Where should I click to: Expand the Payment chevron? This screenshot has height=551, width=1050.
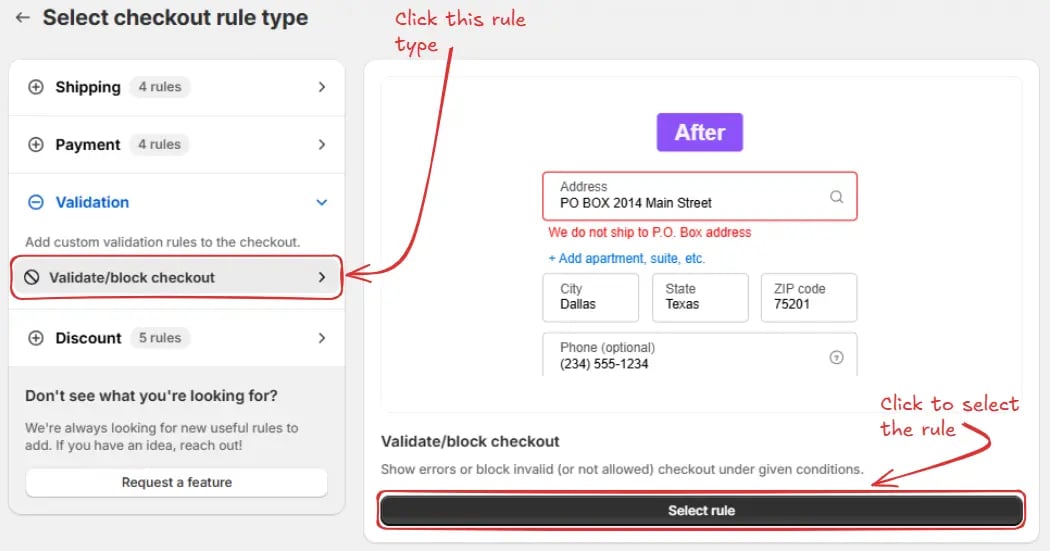322,145
